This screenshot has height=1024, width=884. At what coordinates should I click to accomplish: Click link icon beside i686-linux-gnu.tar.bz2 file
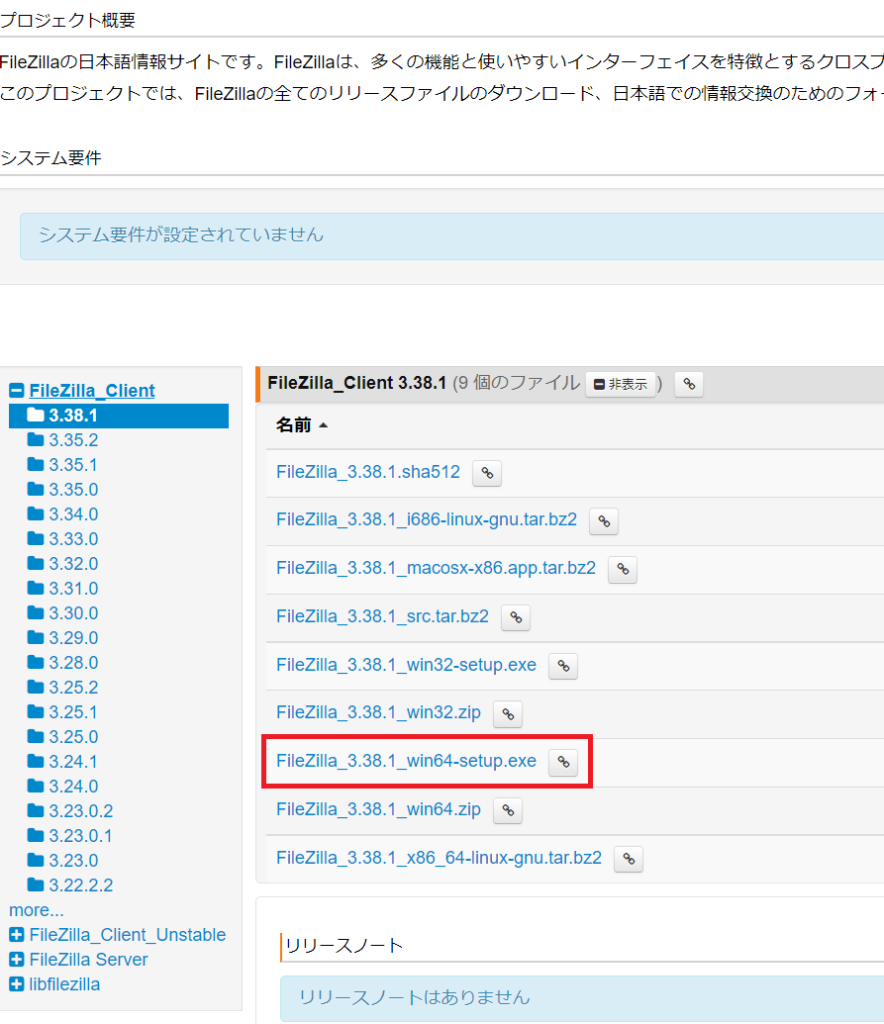pyautogui.click(x=604, y=521)
